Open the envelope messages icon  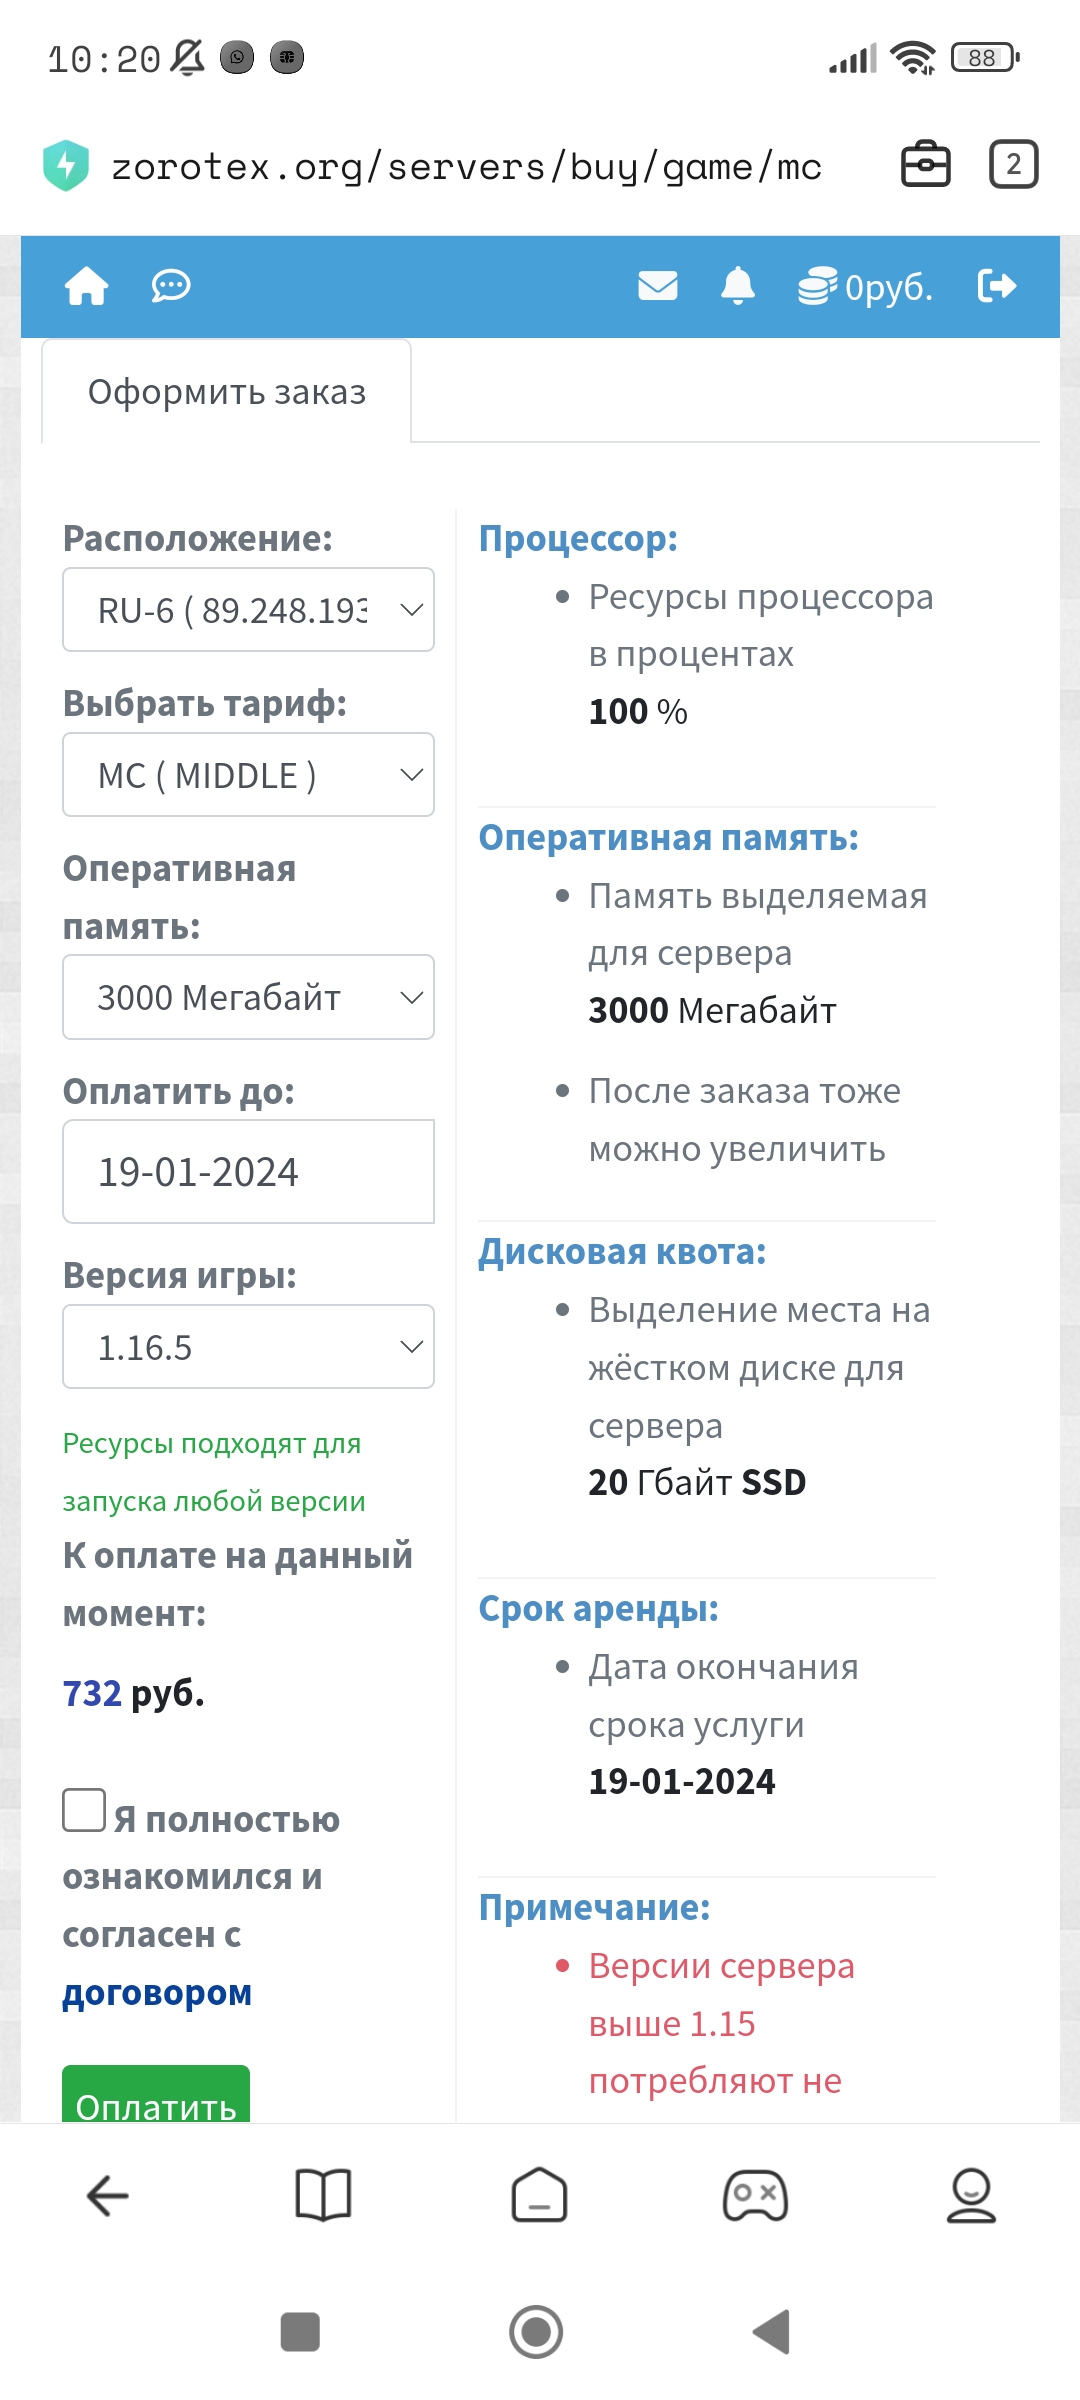[658, 286]
